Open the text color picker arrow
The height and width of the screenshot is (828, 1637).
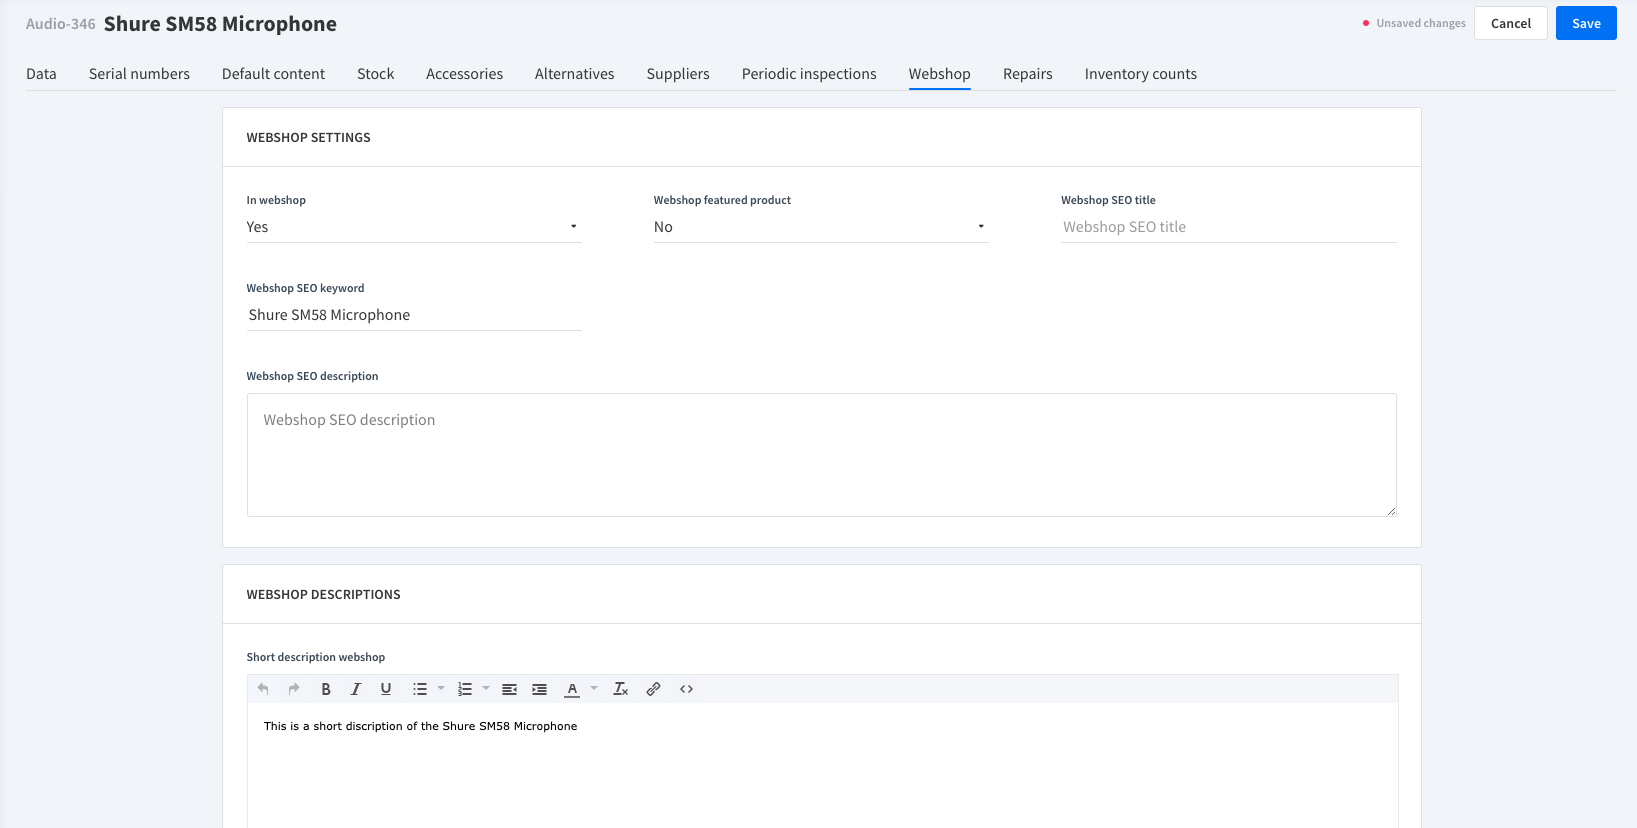[594, 688]
